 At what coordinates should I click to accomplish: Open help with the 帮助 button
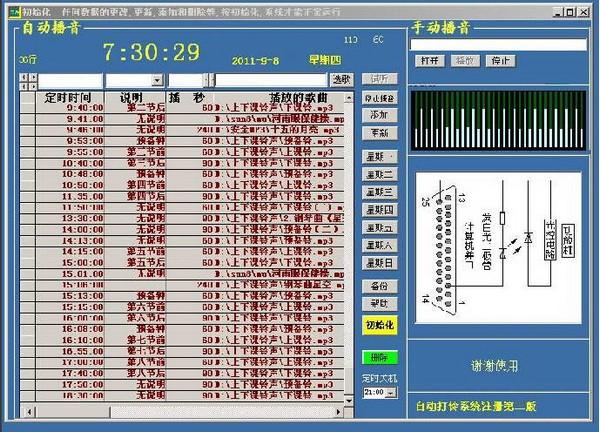[380, 304]
